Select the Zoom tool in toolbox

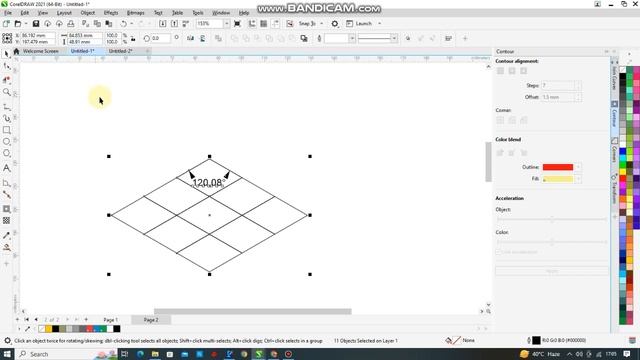point(7,92)
